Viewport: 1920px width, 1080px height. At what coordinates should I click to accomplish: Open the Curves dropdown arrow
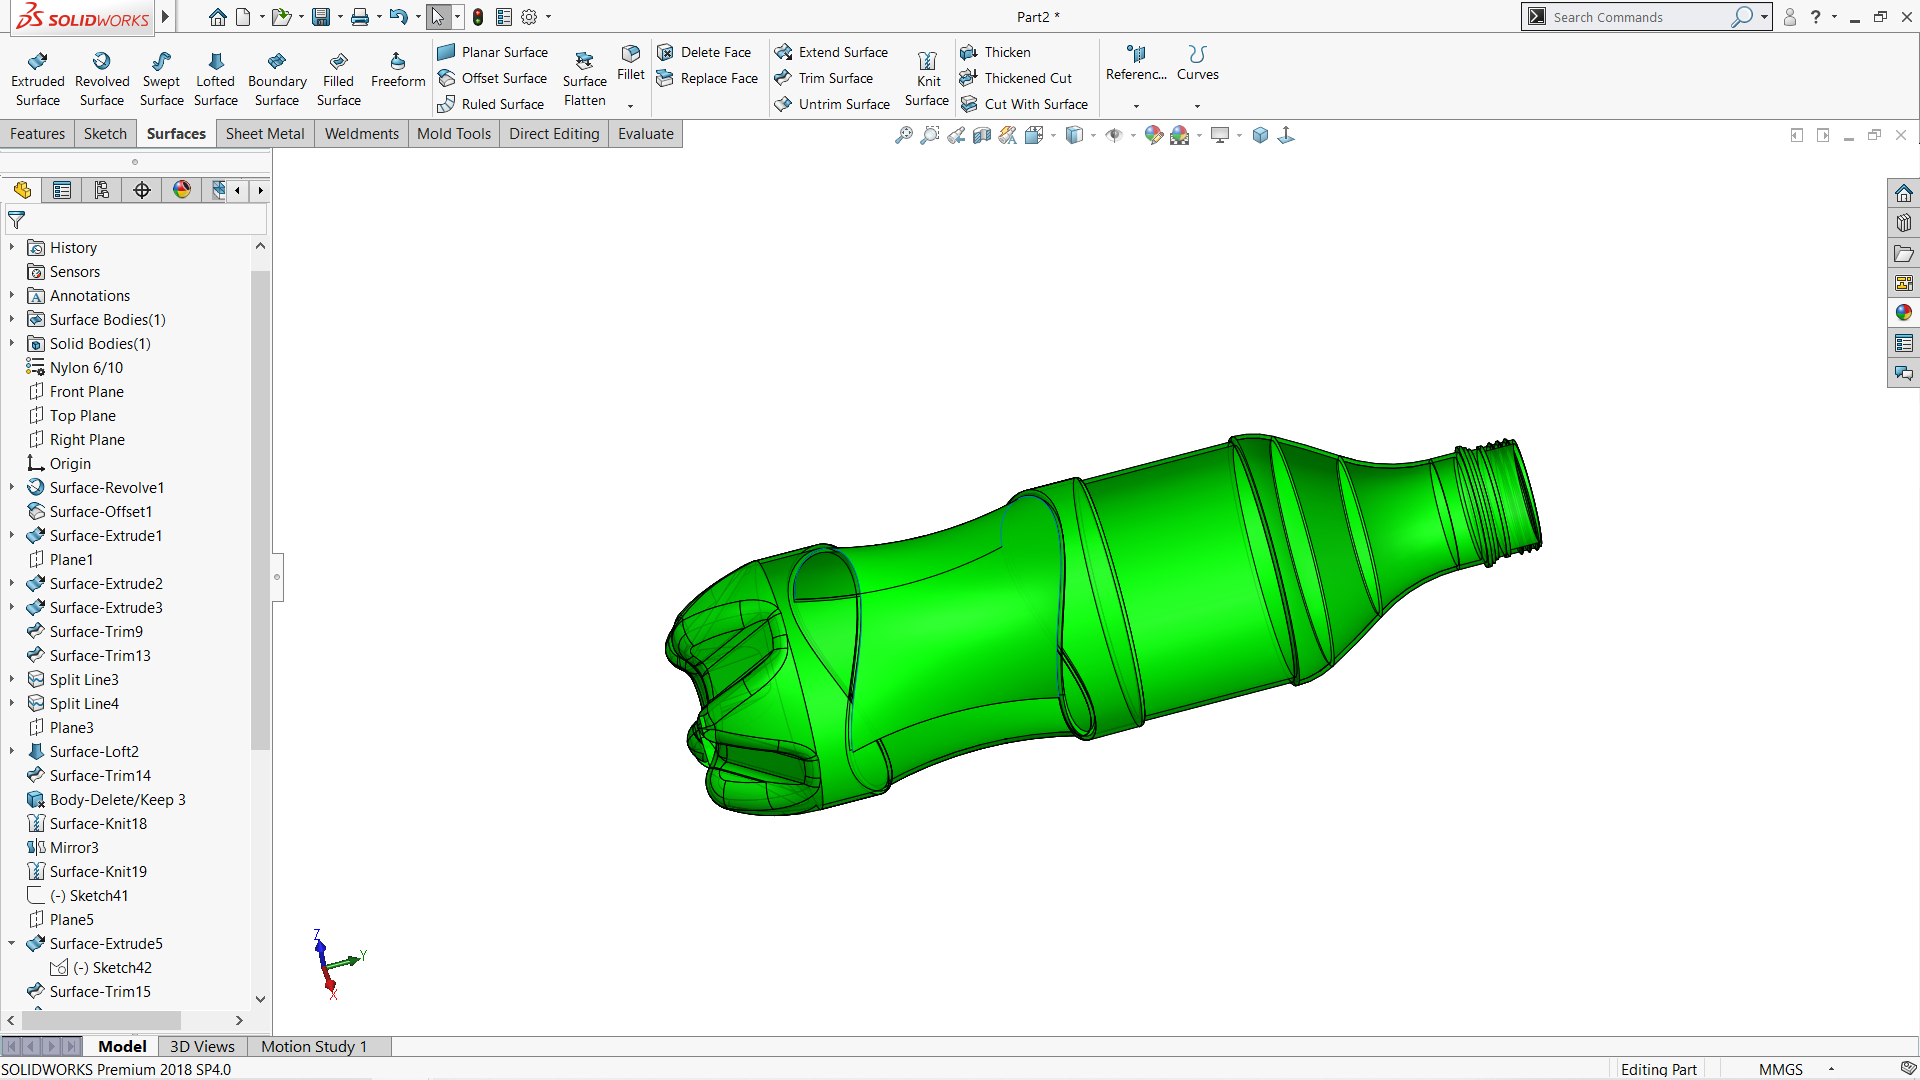pyautogui.click(x=1197, y=106)
